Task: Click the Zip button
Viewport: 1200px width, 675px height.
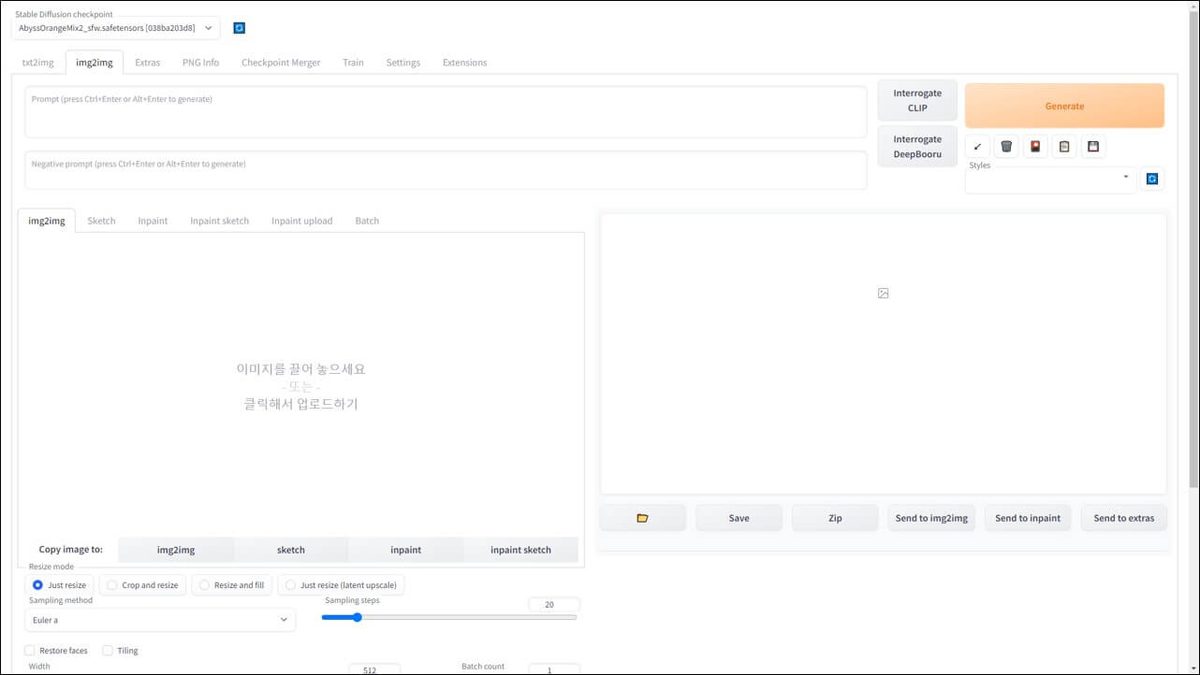Action: point(835,518)
